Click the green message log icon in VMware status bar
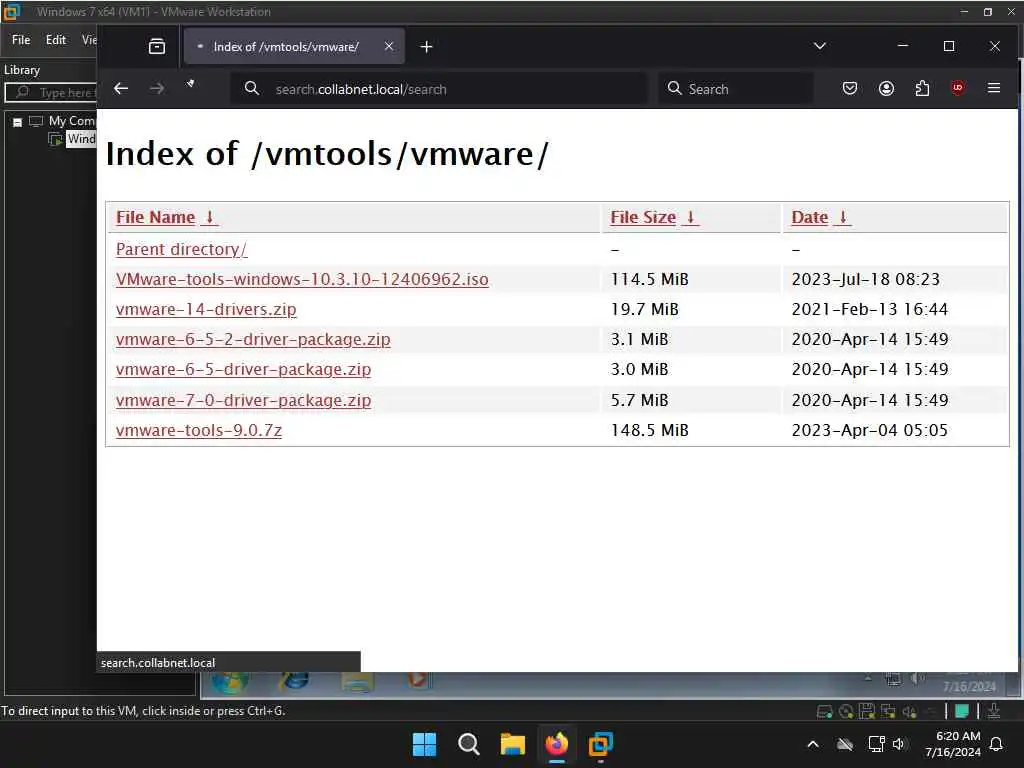 tap(962, 711)
